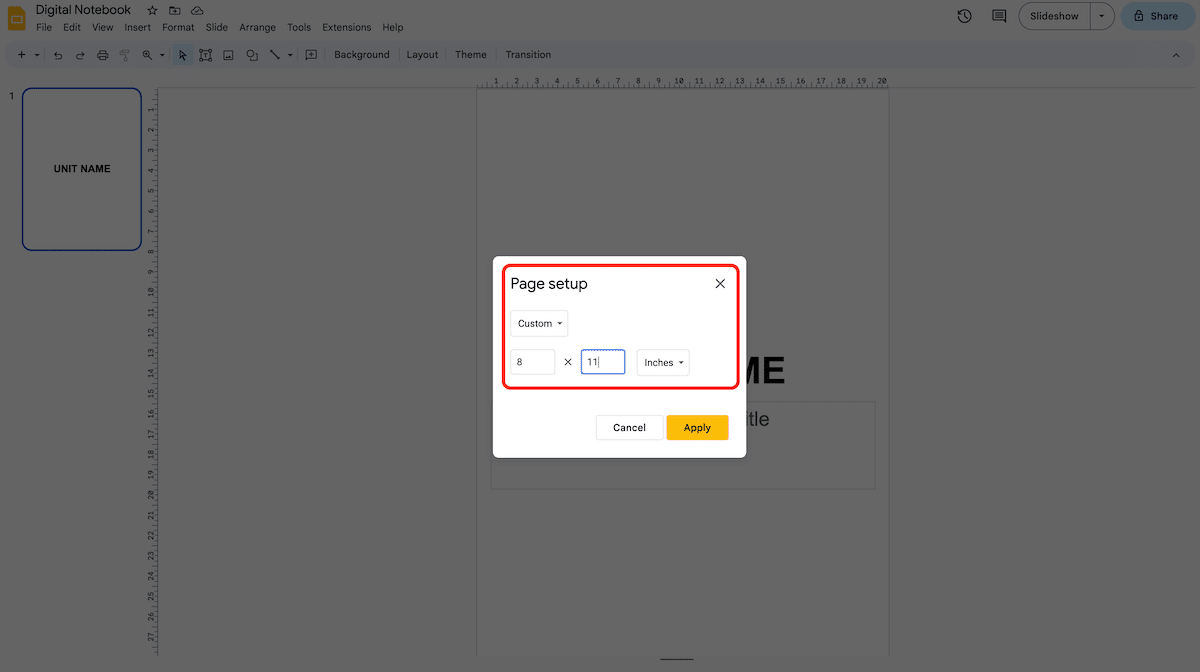Click the height field showing 11
Viewport: 1200px width, 672px height.
click(603, 362)
